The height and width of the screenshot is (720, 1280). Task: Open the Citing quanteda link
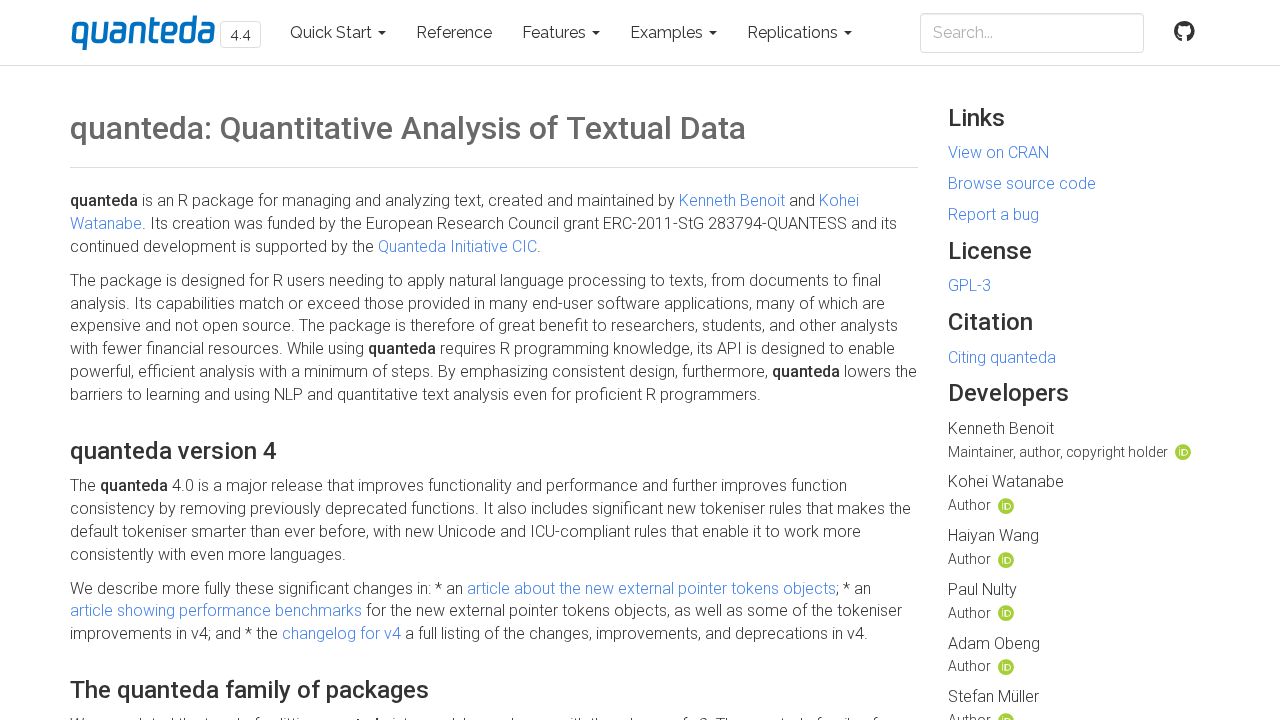coord(1002,358)
